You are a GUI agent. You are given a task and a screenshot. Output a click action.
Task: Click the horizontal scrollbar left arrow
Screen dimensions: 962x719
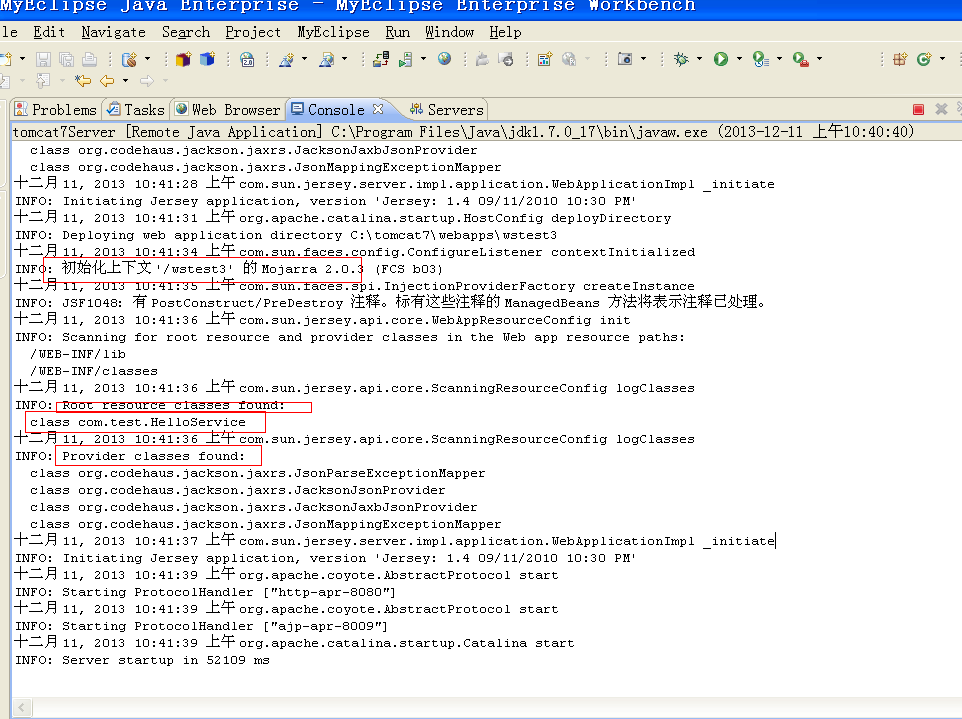[x=21, y=707]
